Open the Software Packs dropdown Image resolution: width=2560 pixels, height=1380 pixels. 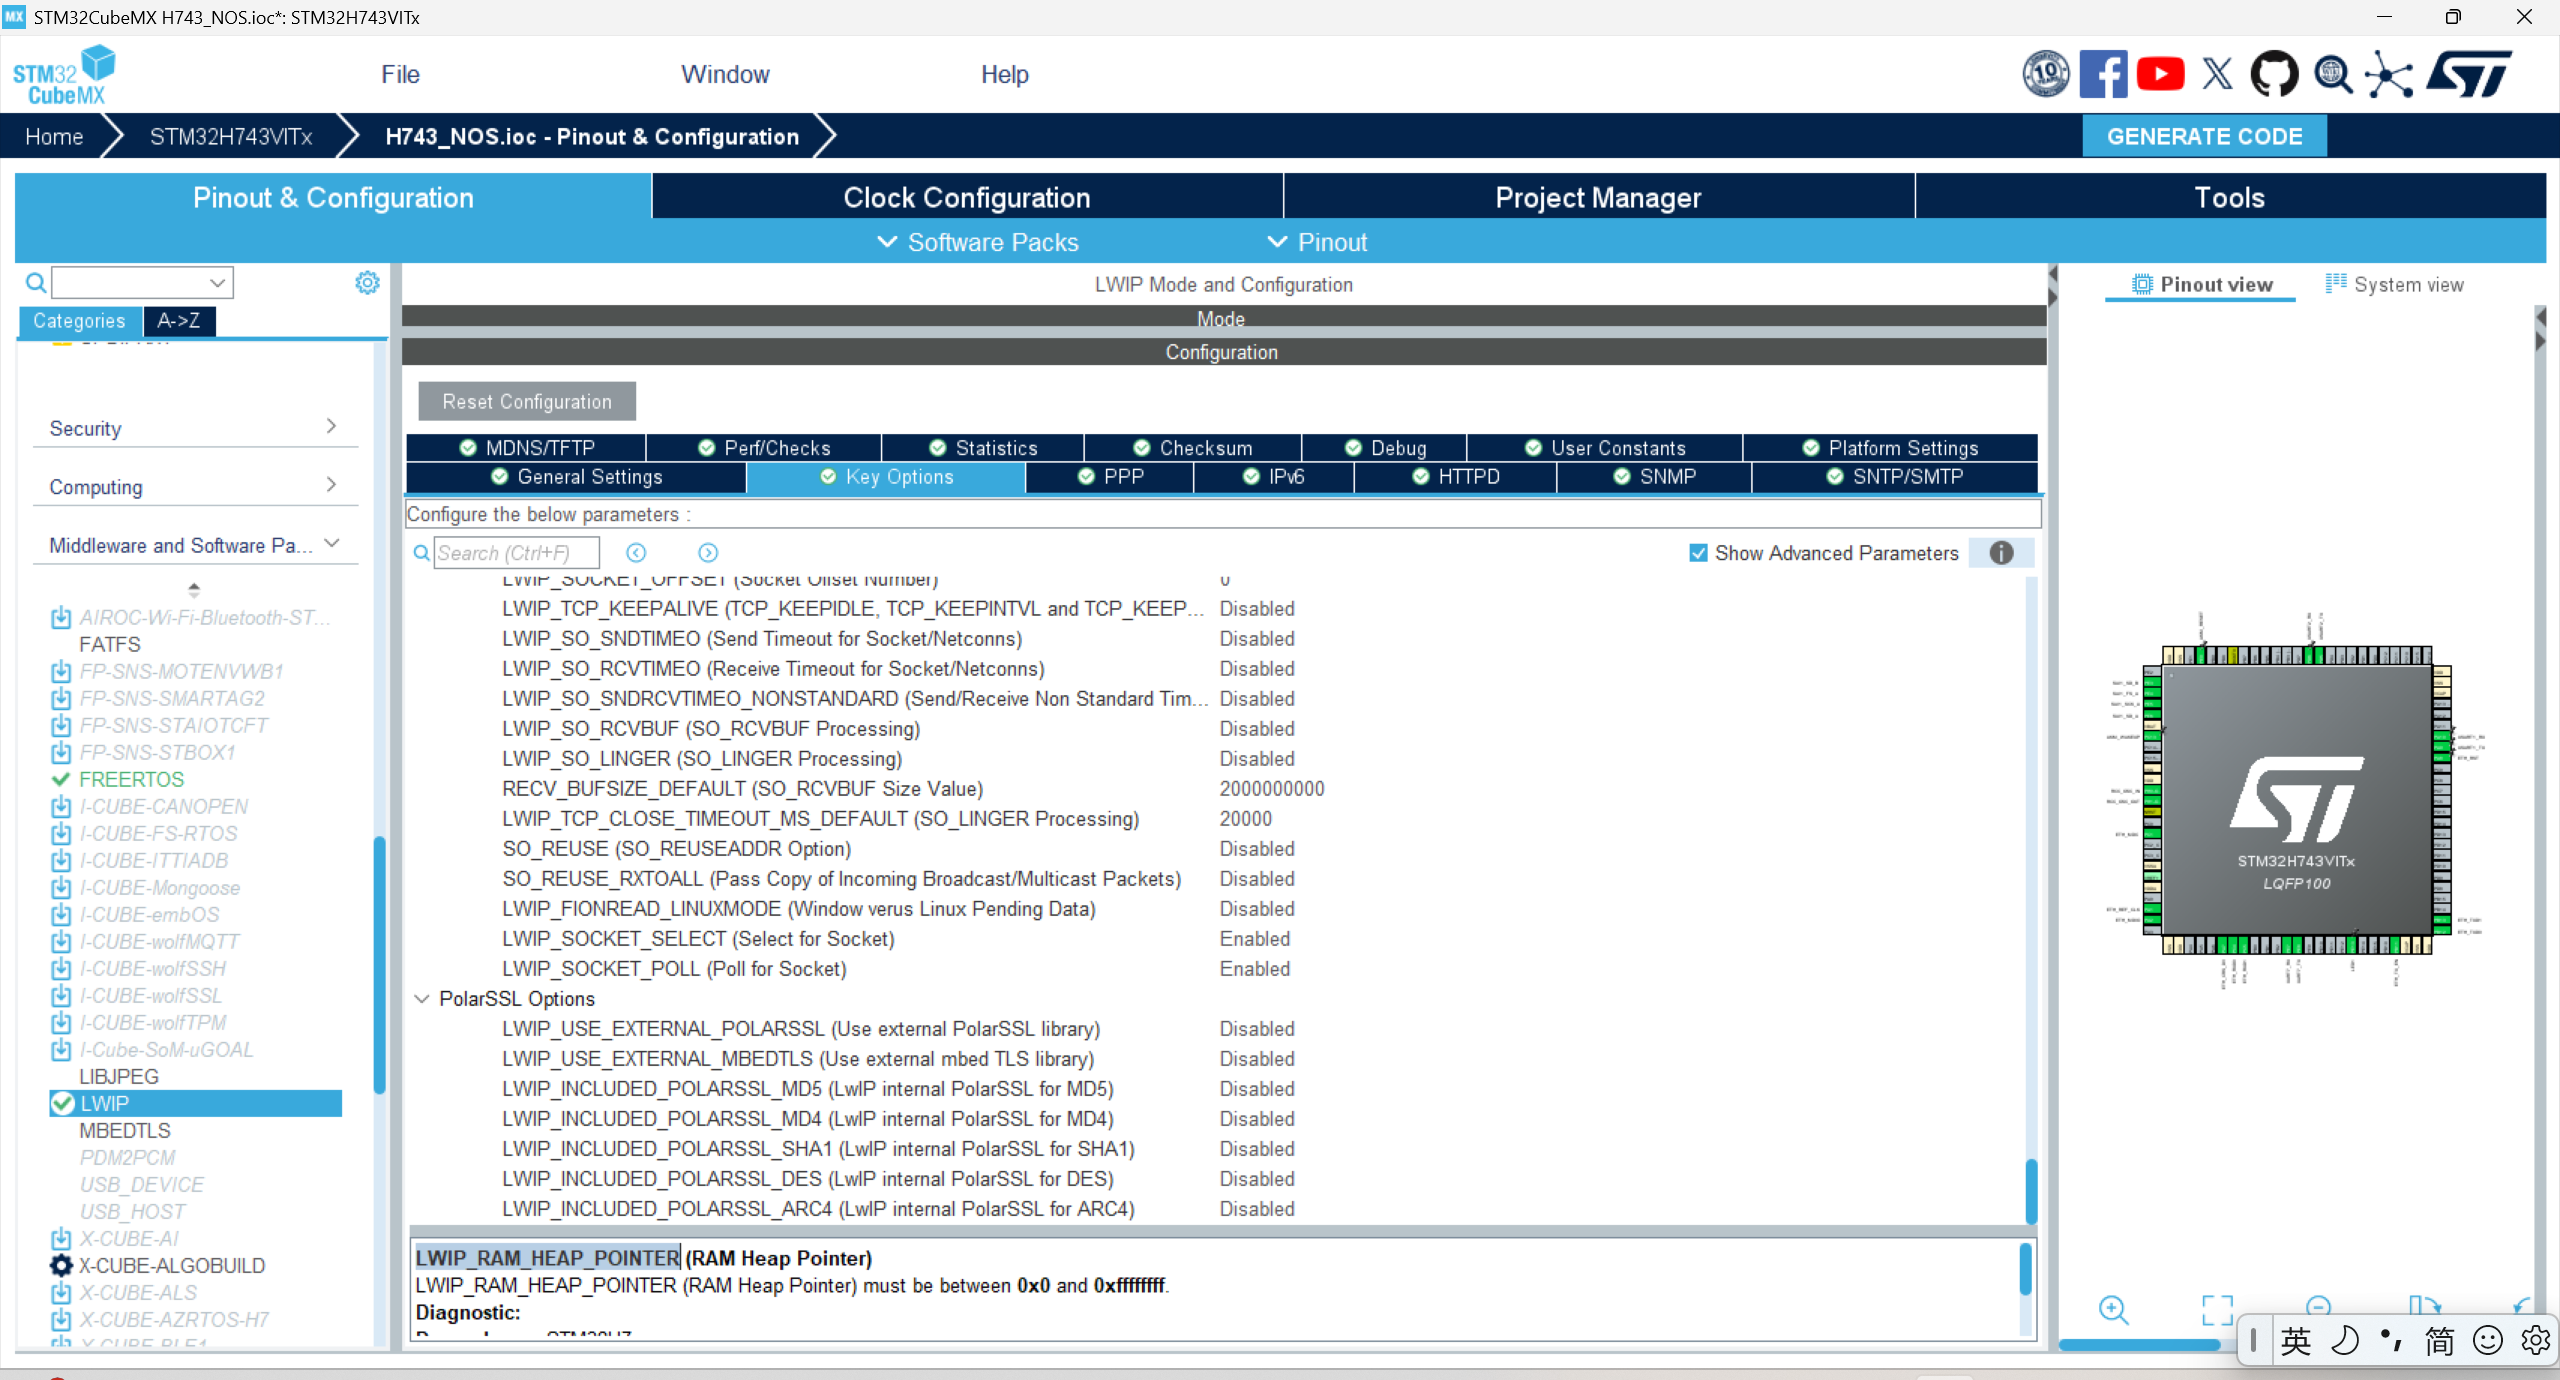pos(978,242)
